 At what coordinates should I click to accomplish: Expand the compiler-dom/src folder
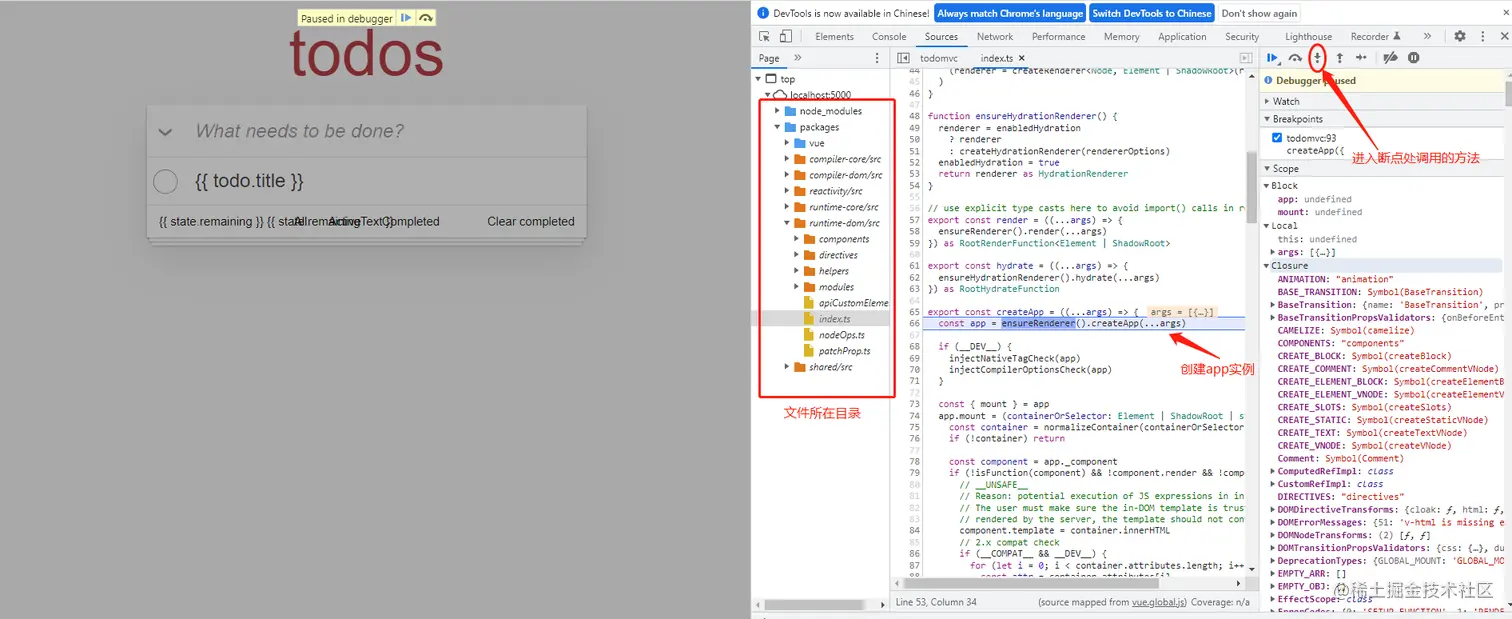[x=788, y=175]
